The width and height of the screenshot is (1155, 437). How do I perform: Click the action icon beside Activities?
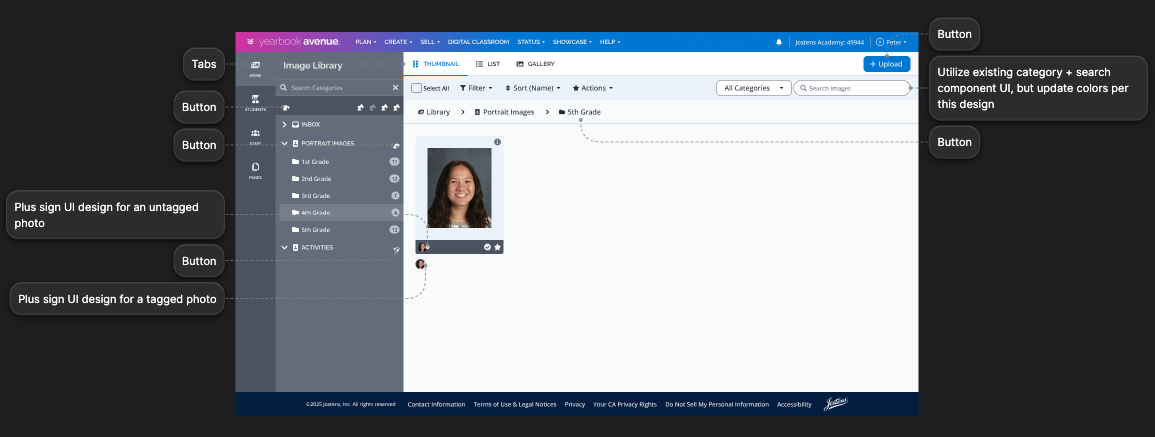pyautogui.click(x=396, y=249)
